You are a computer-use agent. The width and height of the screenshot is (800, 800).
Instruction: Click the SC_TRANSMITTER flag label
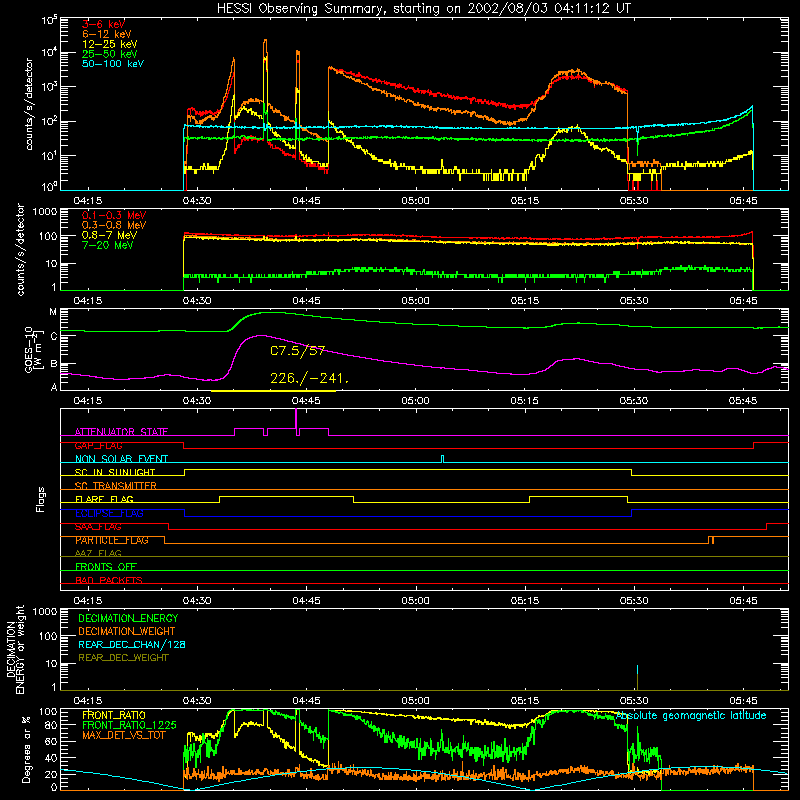click(115, 486)
